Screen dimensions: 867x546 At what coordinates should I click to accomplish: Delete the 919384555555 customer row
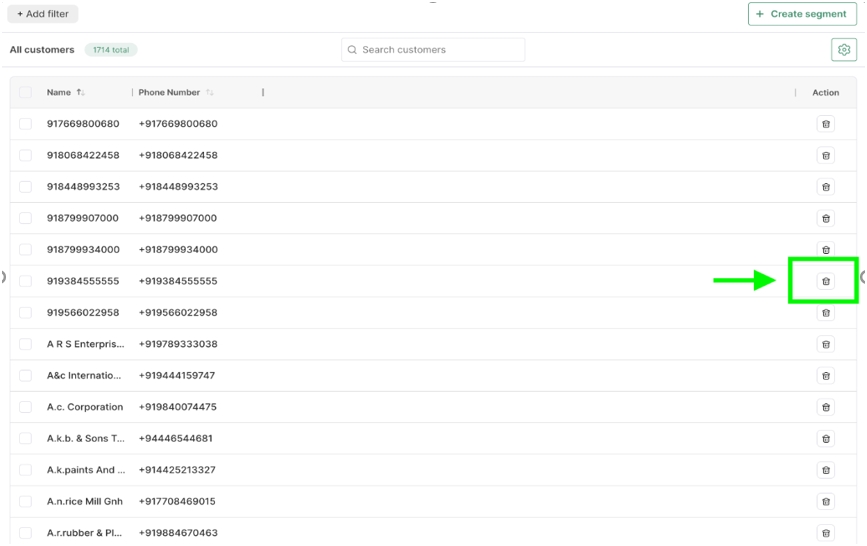click(x=825, y=281)
